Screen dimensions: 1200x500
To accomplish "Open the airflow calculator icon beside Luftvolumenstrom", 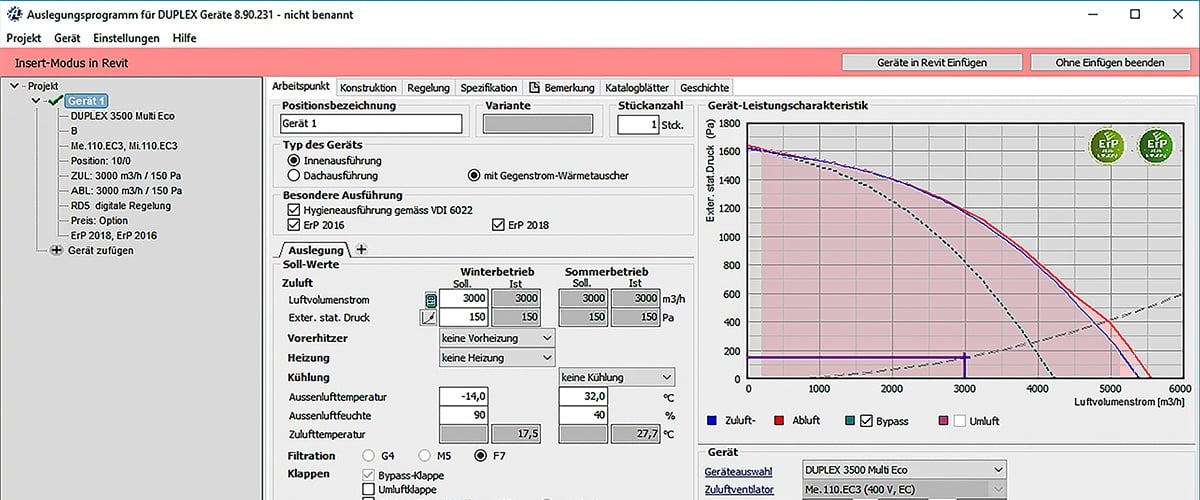I will [430, 299].
